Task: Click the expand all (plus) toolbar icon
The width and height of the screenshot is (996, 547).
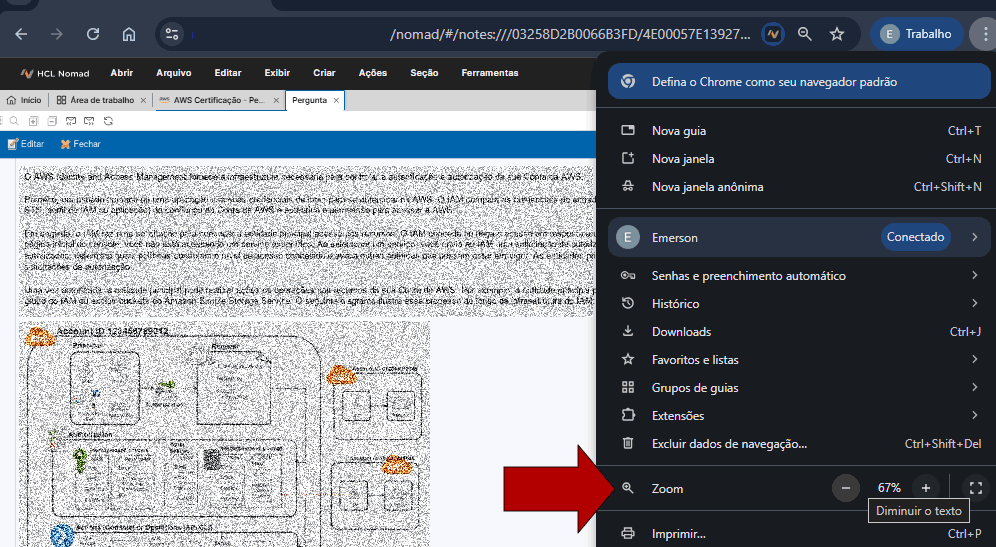Action: click(33, 121)
